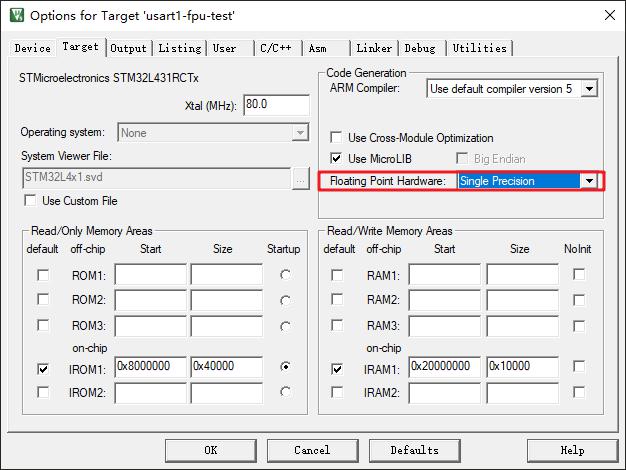Check the ROM1 default checkbox
The height and width of the screenshot is (470, 626).
pyautogui.click(x=43, y=275)
